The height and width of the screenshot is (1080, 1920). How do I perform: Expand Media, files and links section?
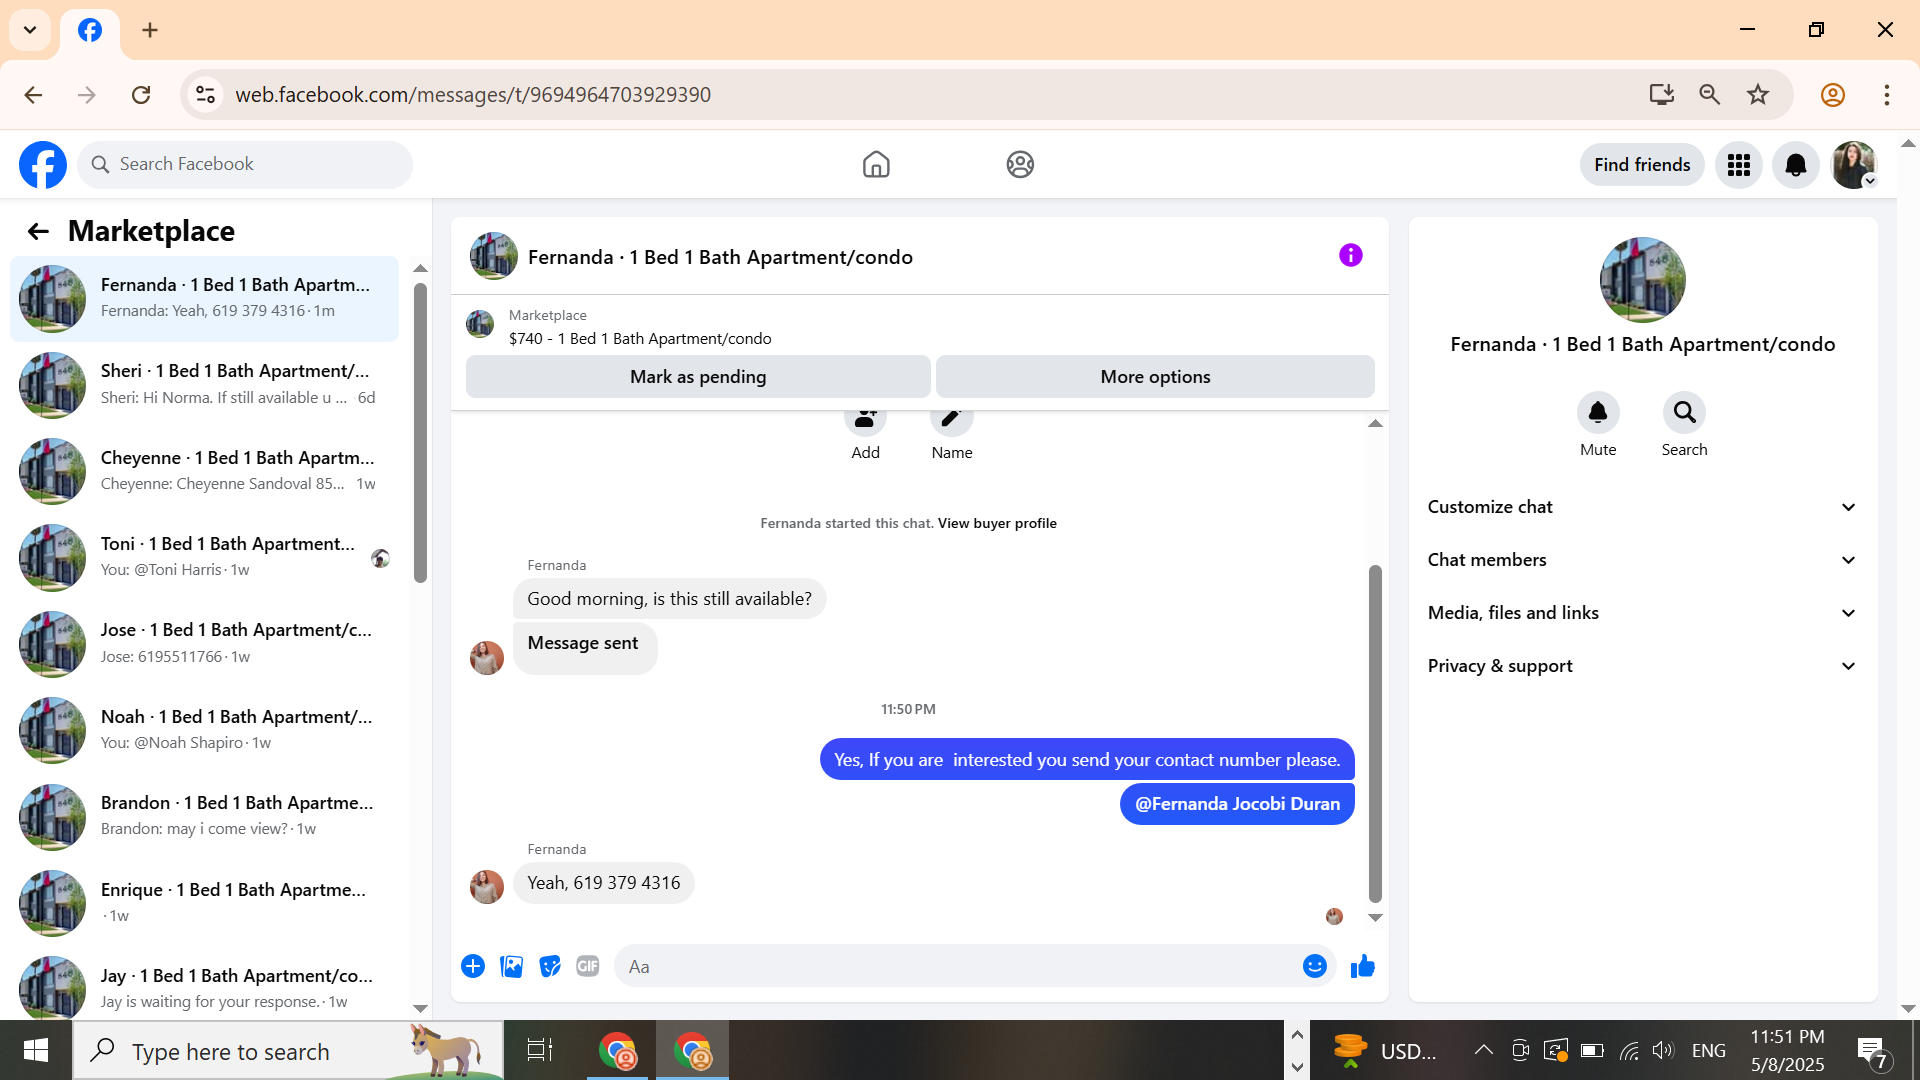[x=1643, y=613]
